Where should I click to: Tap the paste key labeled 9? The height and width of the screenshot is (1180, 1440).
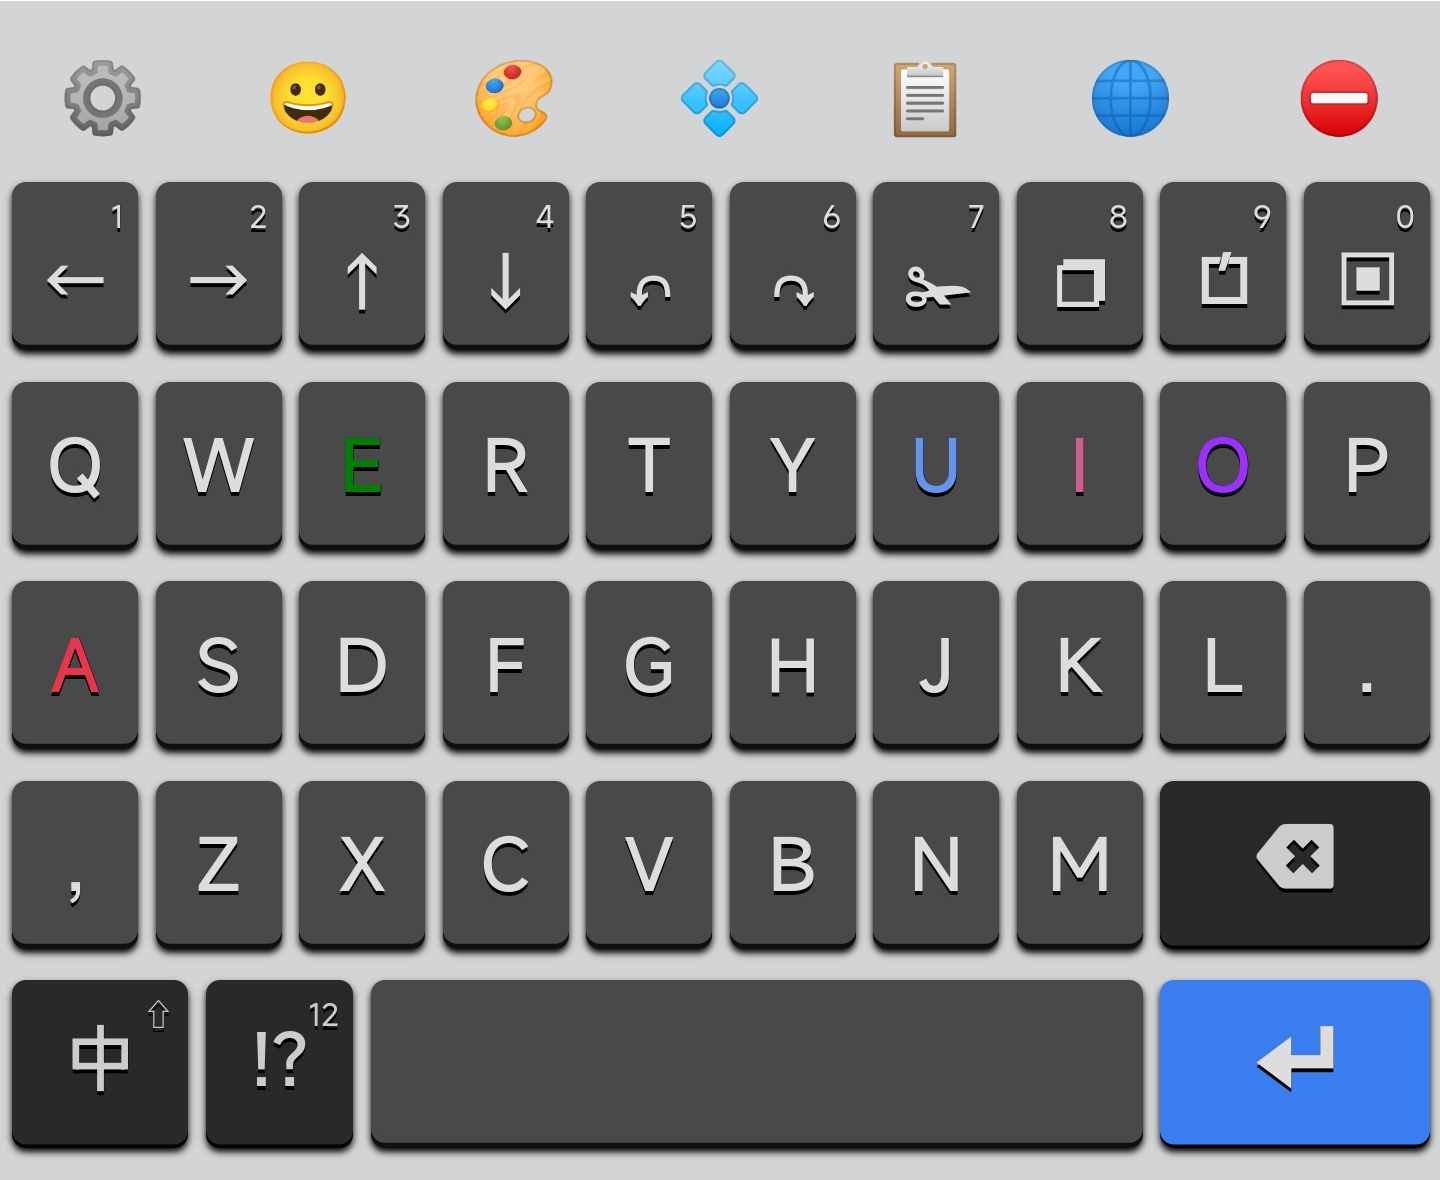1223,264
